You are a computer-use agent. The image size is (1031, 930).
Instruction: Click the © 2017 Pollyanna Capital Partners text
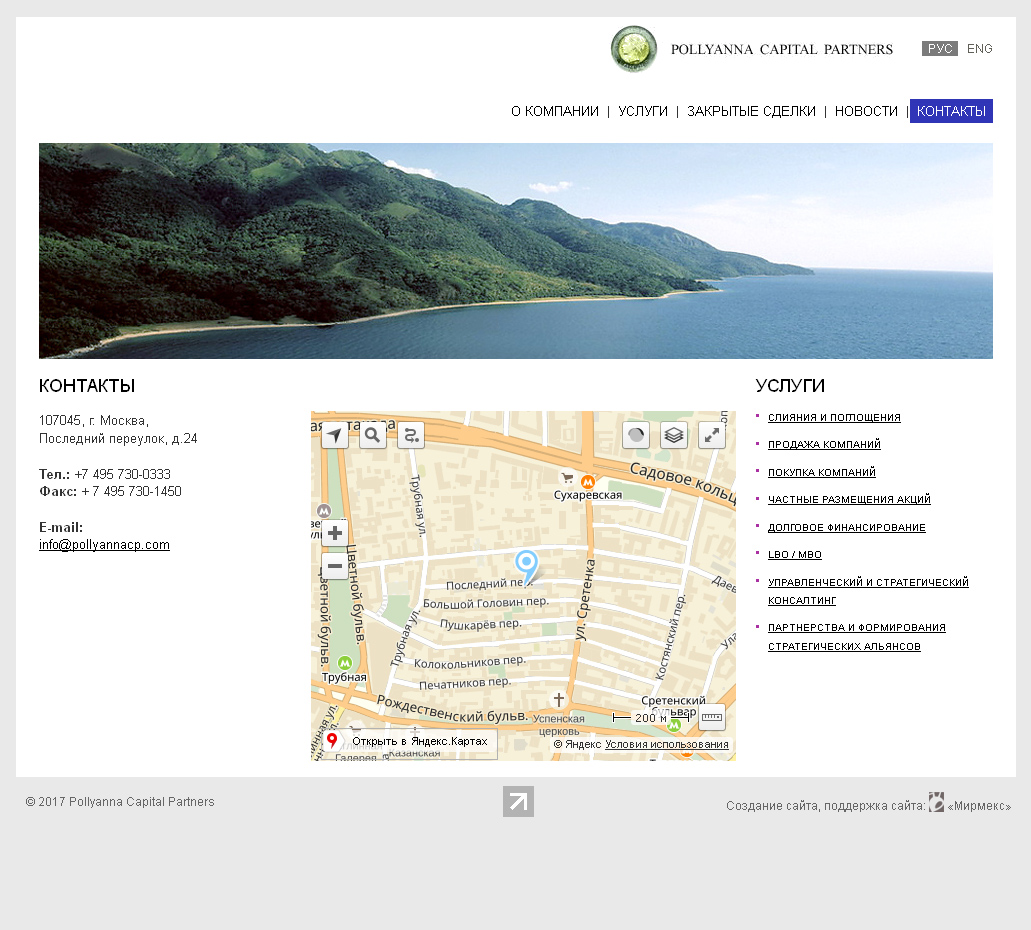click(x=120, y=802)
